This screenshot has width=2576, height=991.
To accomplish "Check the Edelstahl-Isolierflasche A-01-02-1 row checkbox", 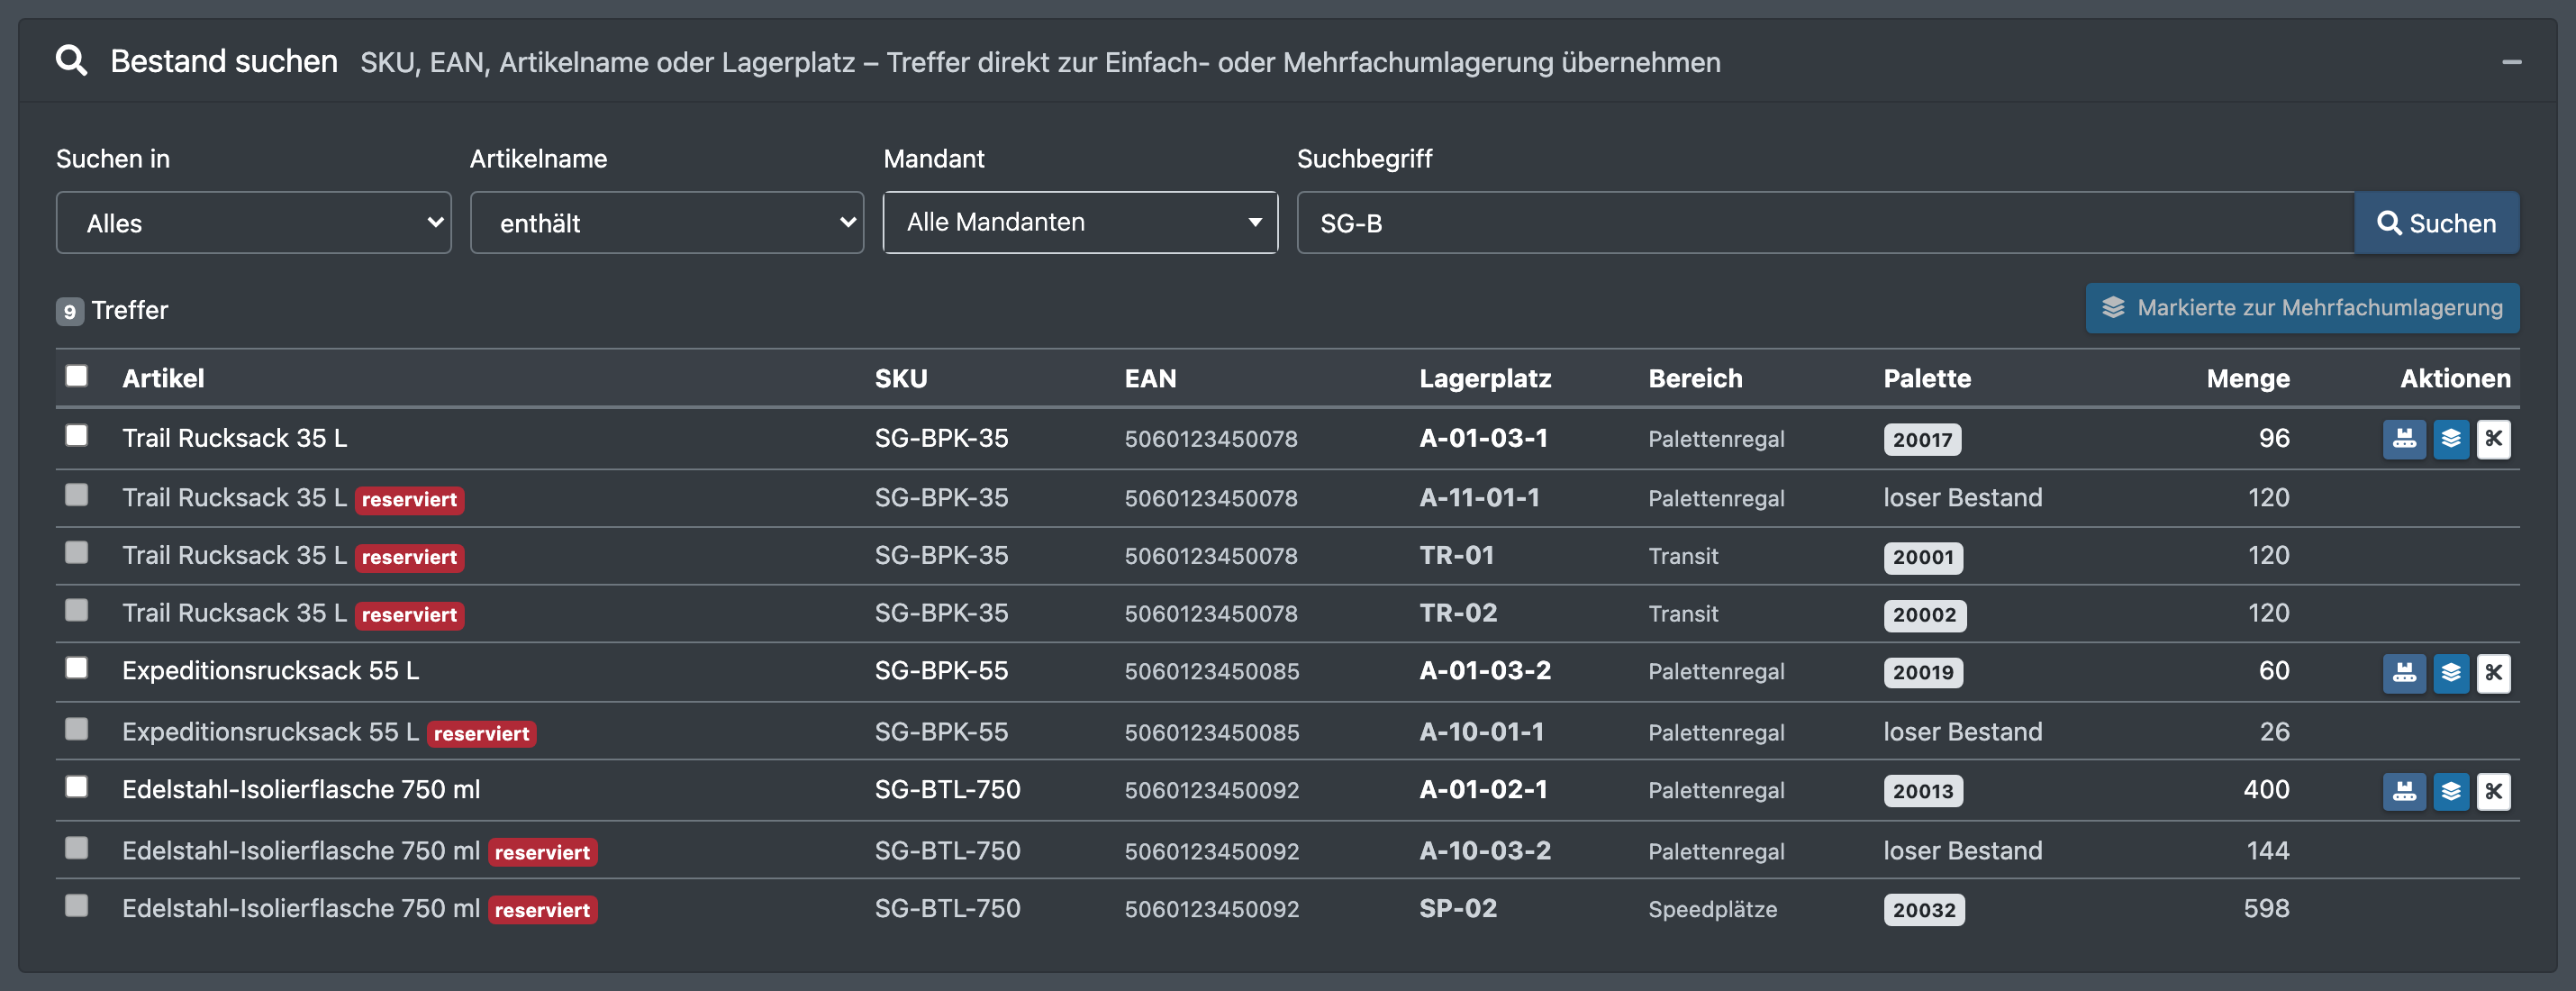I will (x=76, y=787).
